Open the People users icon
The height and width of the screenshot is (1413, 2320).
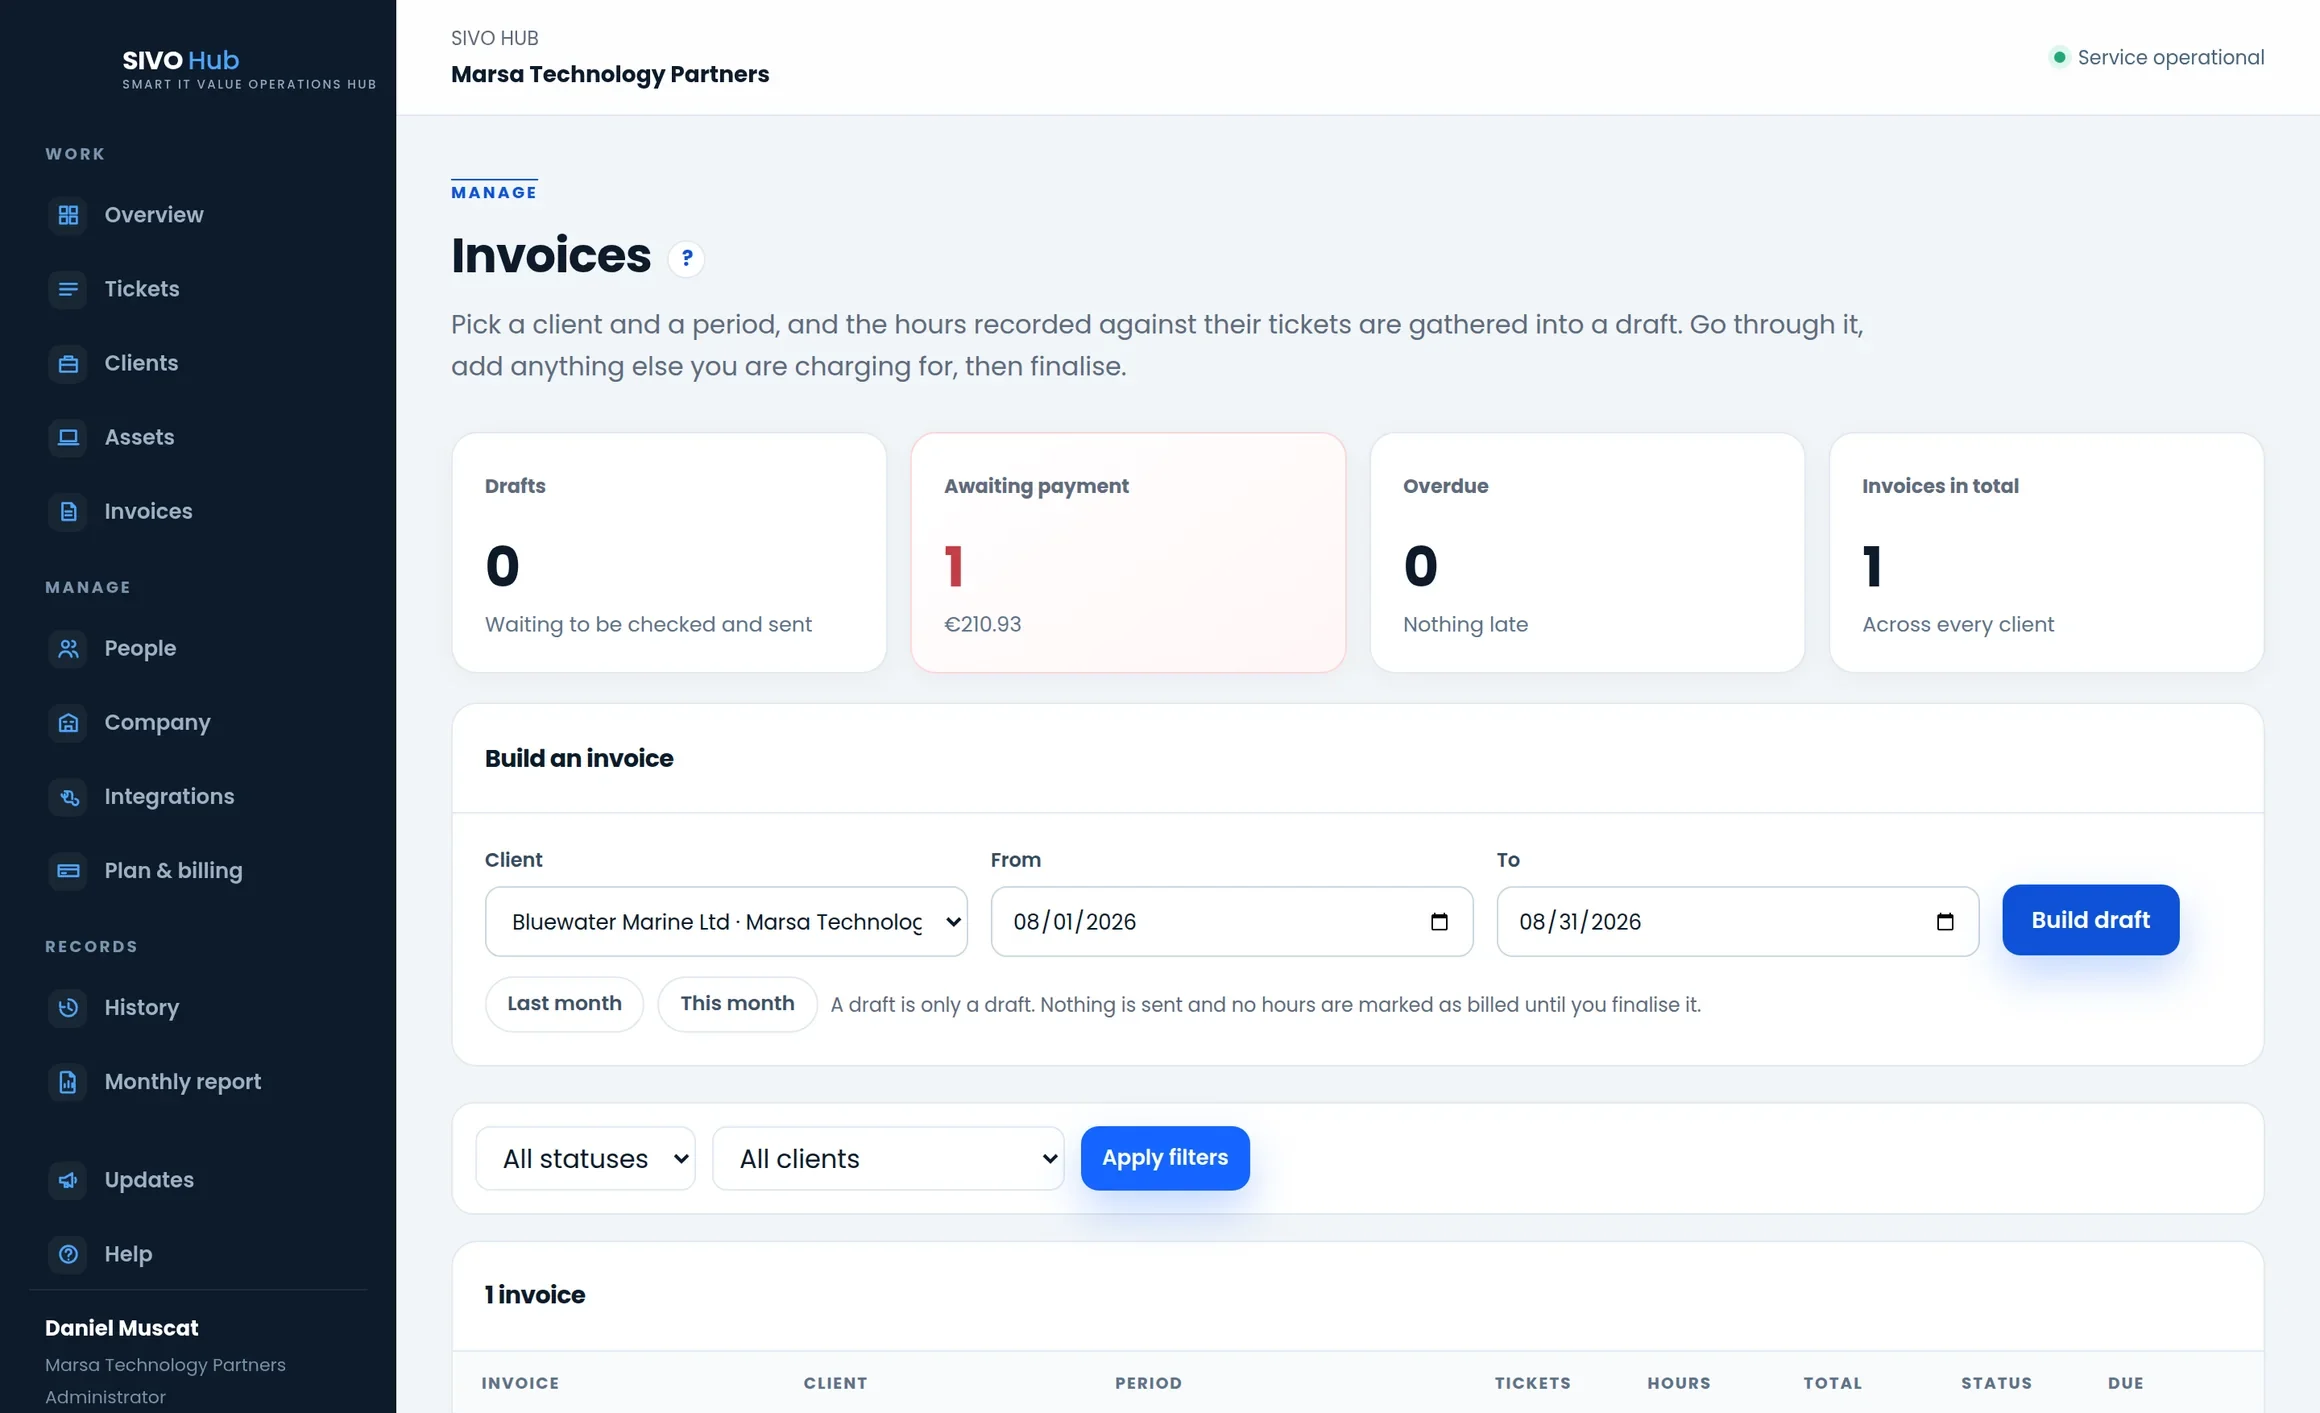tap(68, 648)
